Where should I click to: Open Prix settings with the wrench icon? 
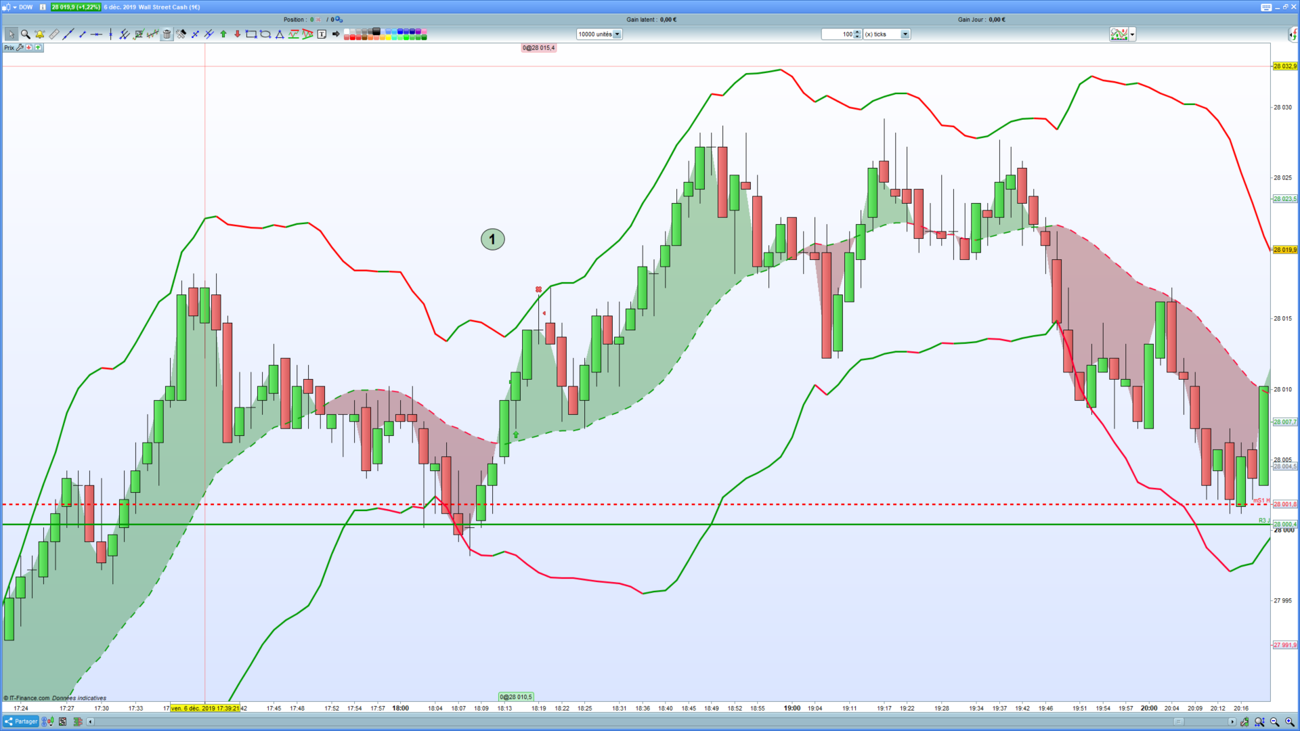tap(20, 48)
